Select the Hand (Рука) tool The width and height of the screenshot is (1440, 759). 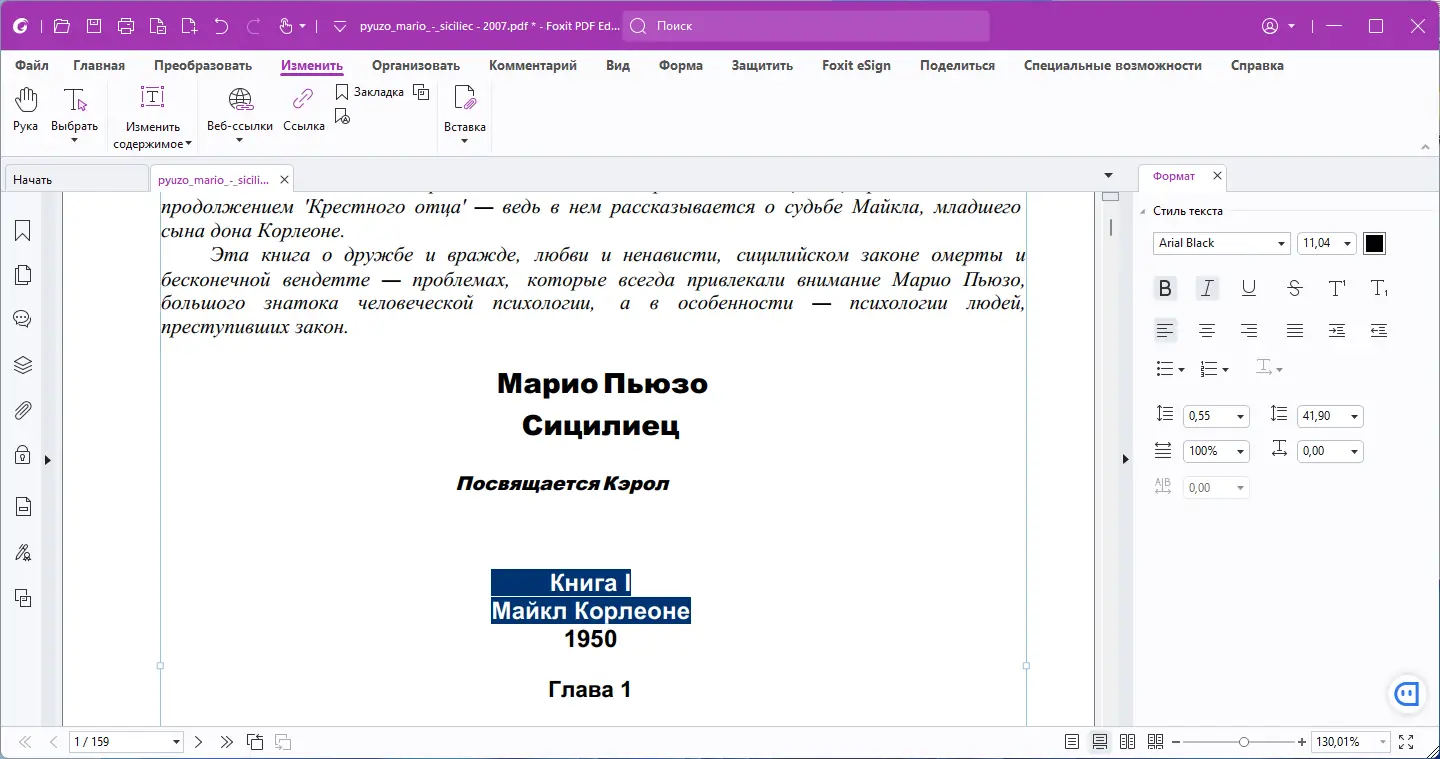coord(26,110)
